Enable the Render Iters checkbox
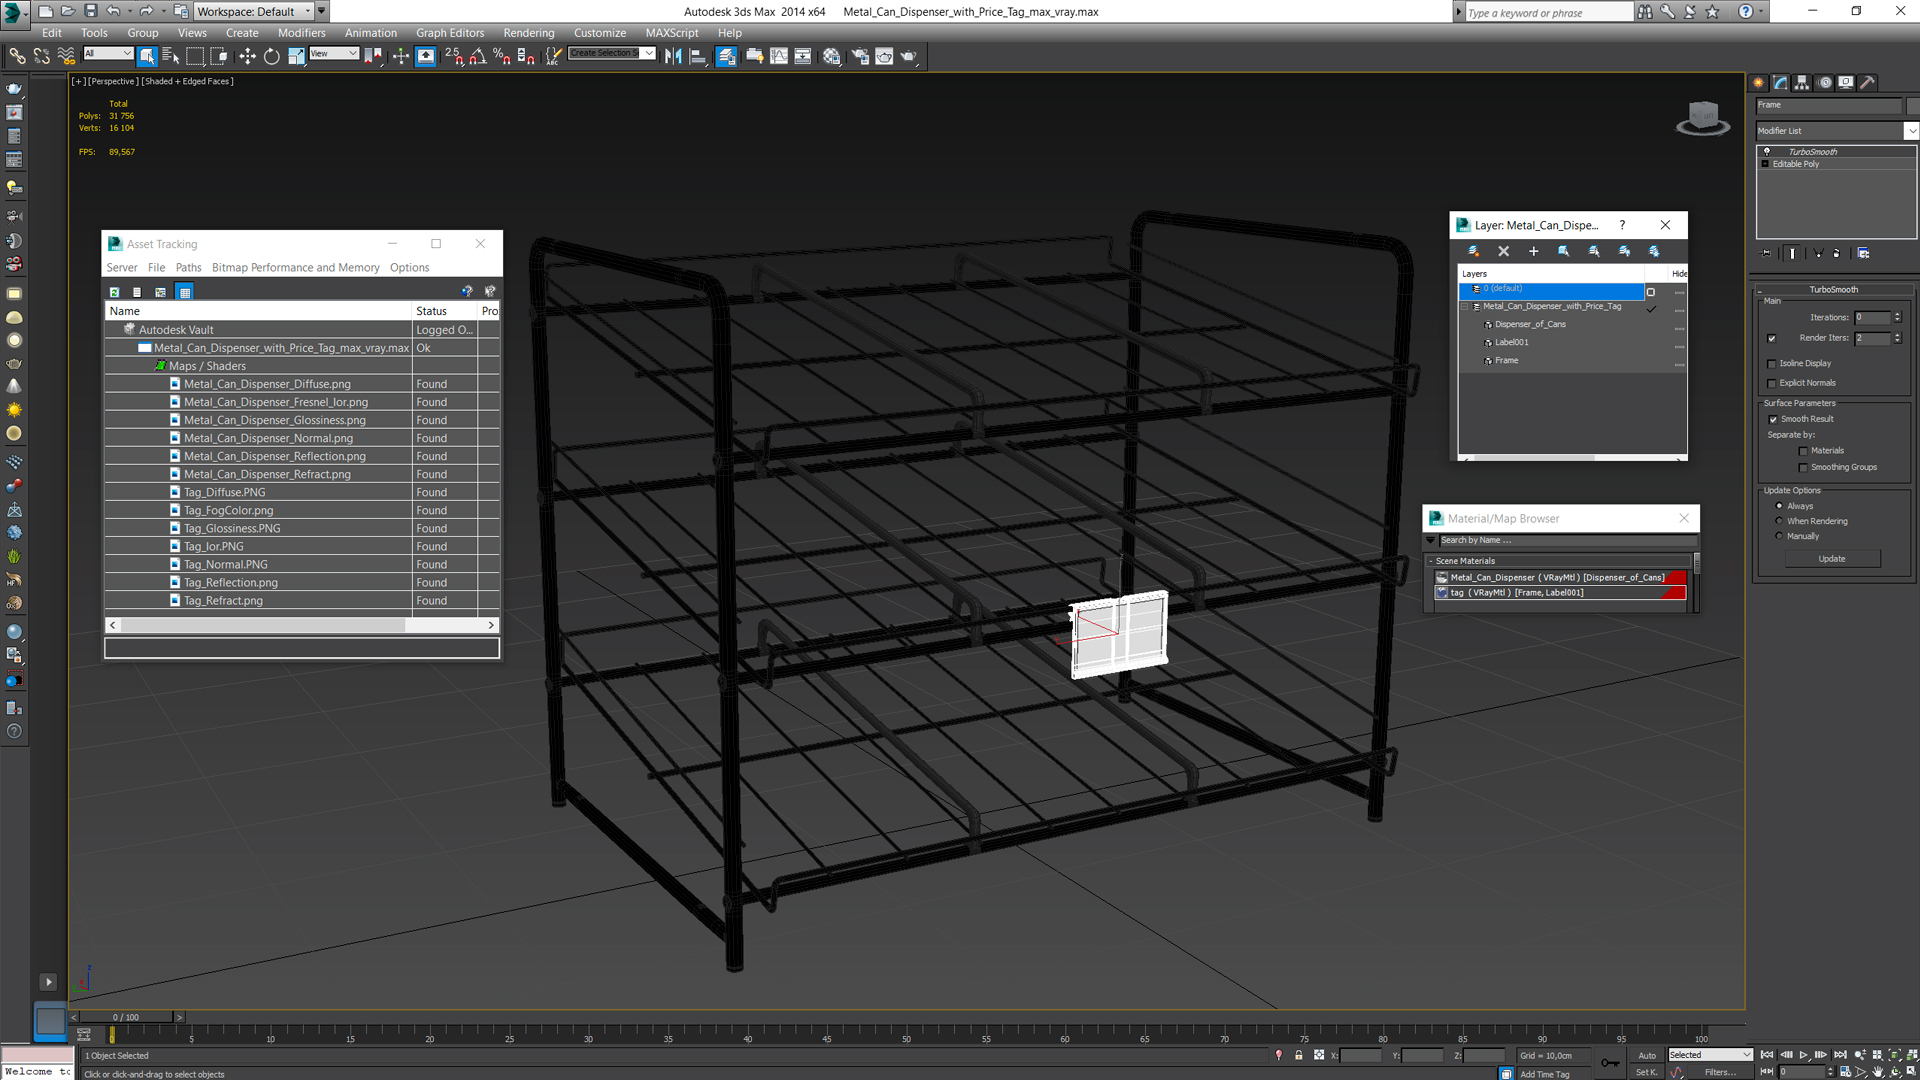The image size is (1920, 1080). 1772,338
